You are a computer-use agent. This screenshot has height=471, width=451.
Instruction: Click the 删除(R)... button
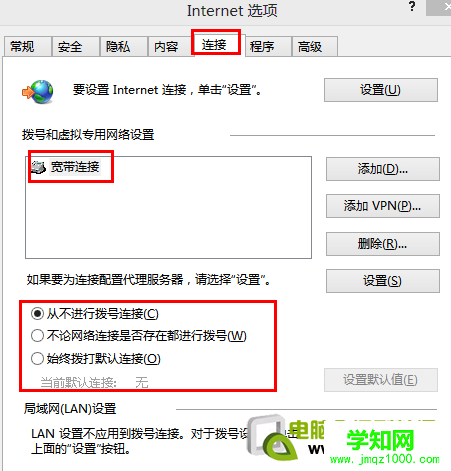(x=383, y=244)
